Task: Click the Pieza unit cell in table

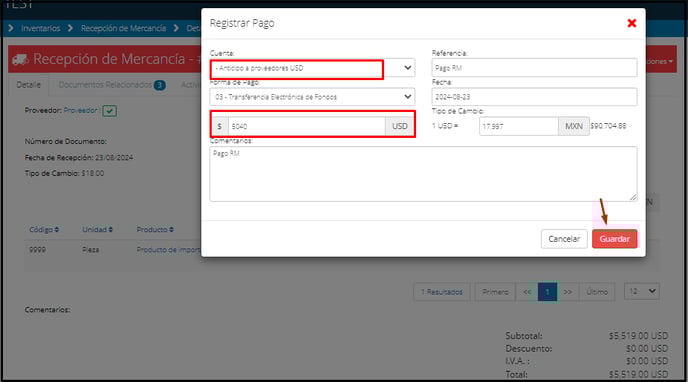Action: pyautogui.click(x=90, y=250)
